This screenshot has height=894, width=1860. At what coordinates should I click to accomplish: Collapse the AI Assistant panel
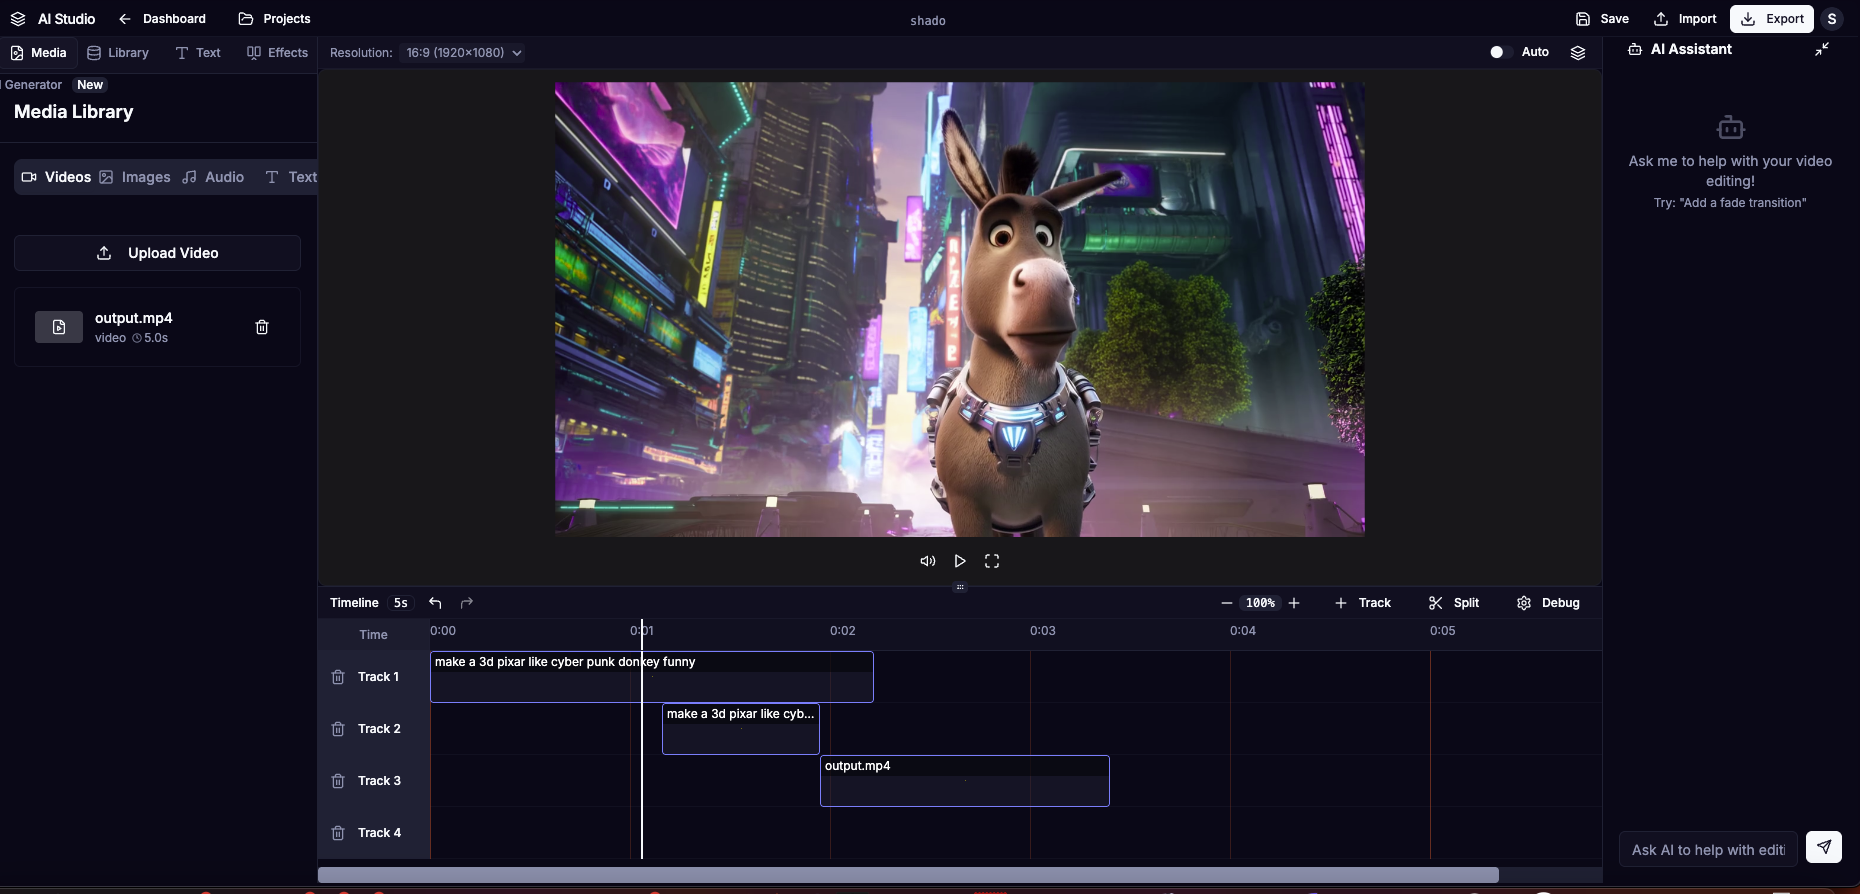click(1821, 49)
